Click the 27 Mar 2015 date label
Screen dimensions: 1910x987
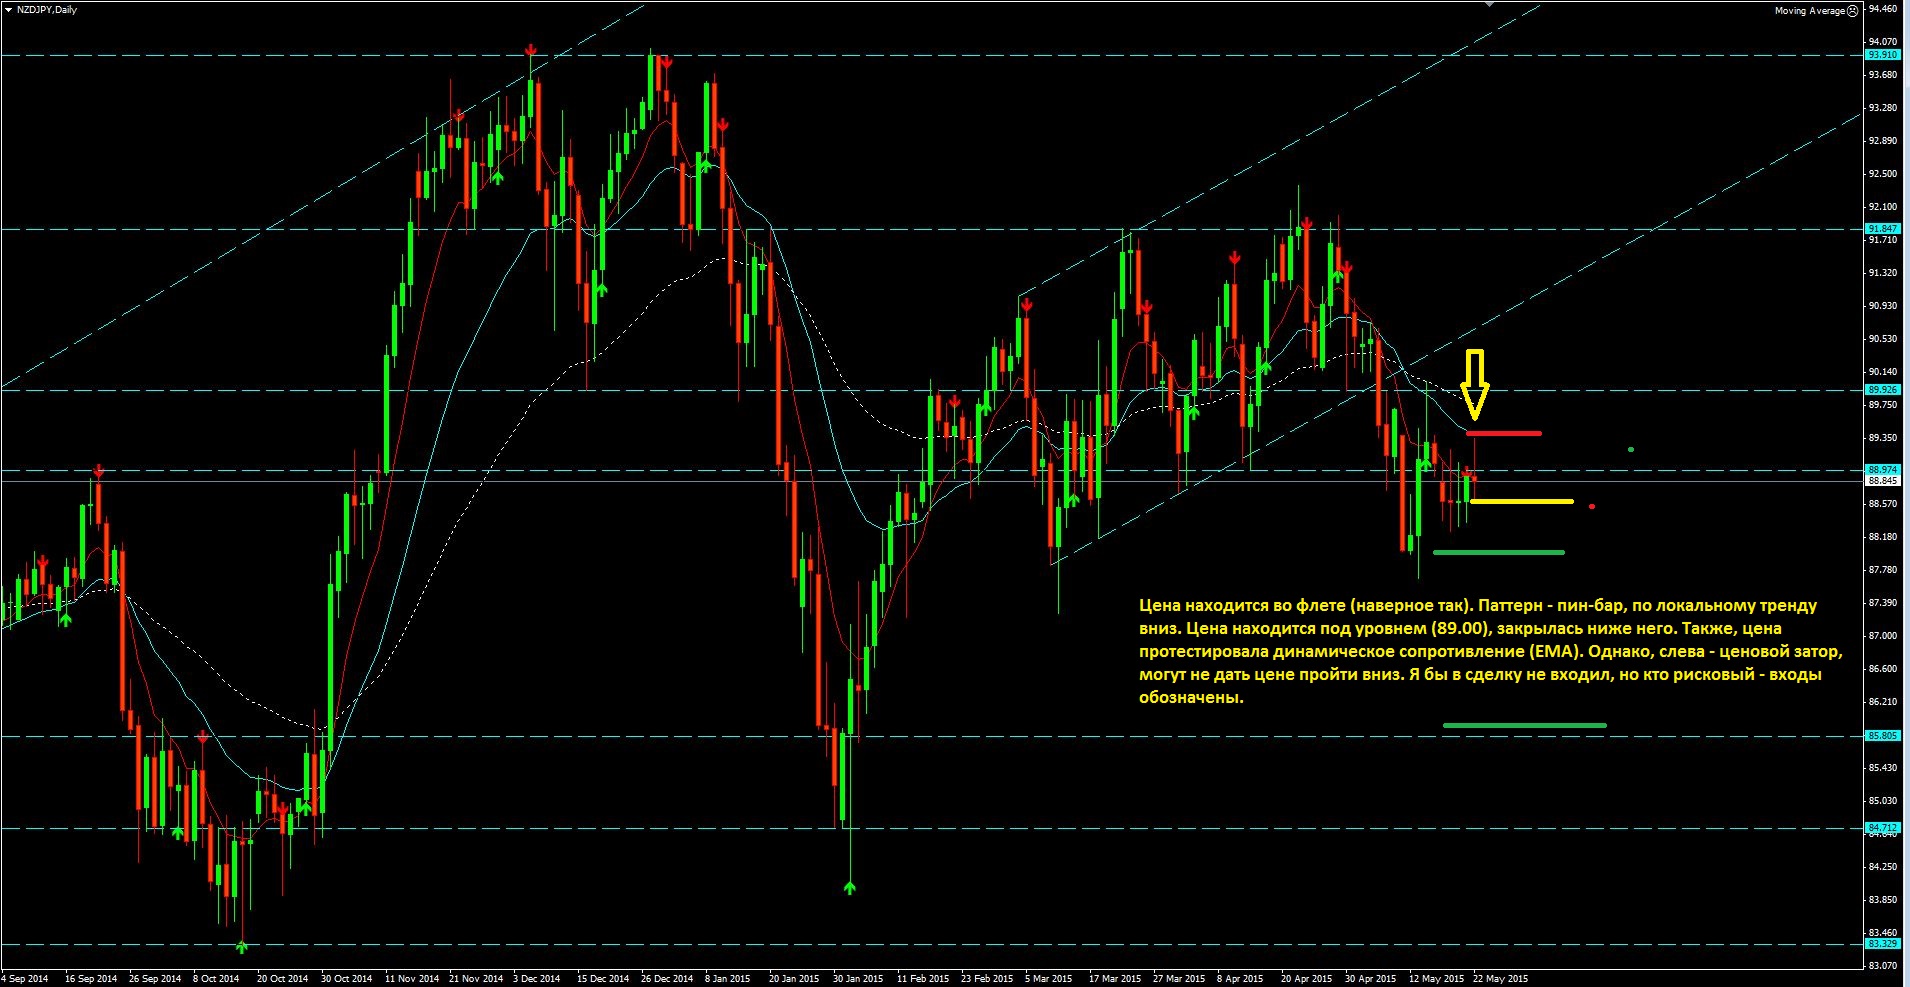[1179, 979]
